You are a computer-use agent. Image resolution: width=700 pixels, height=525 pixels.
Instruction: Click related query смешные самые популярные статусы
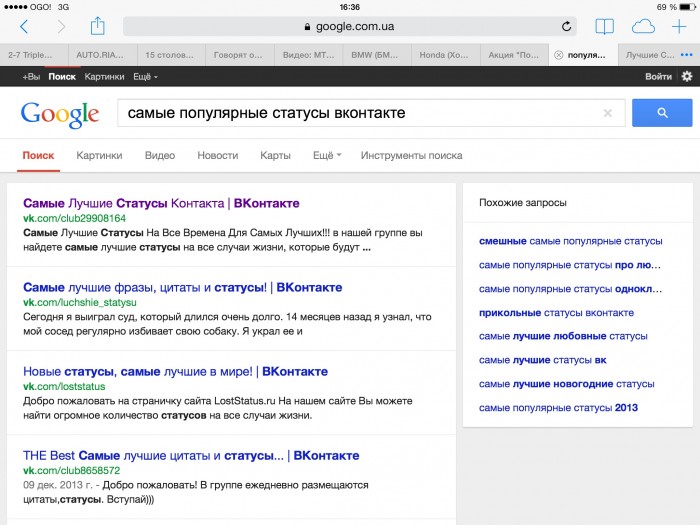[571, 241]
